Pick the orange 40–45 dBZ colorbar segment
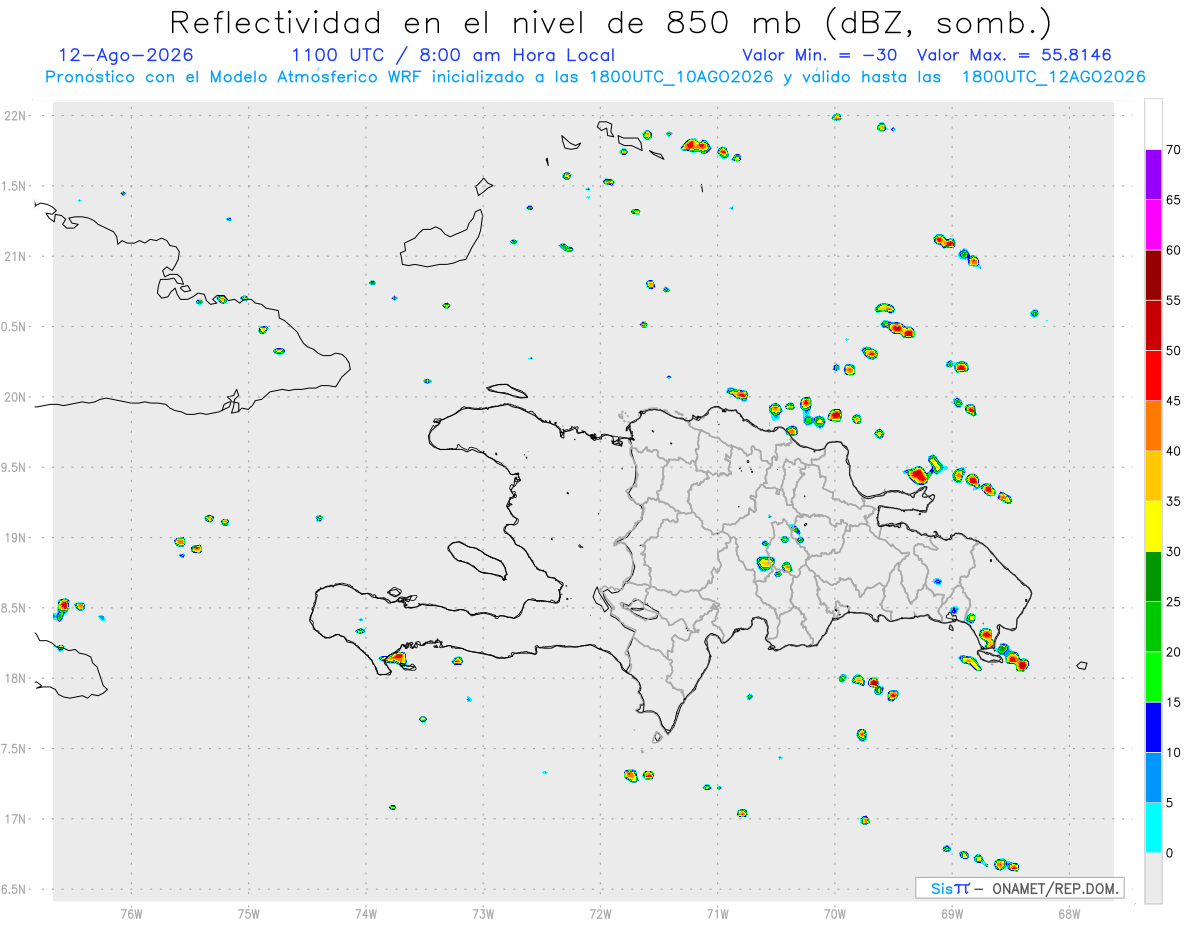Image resolution: width=1200 pixels, height=927 pixels. point(1153,426)
